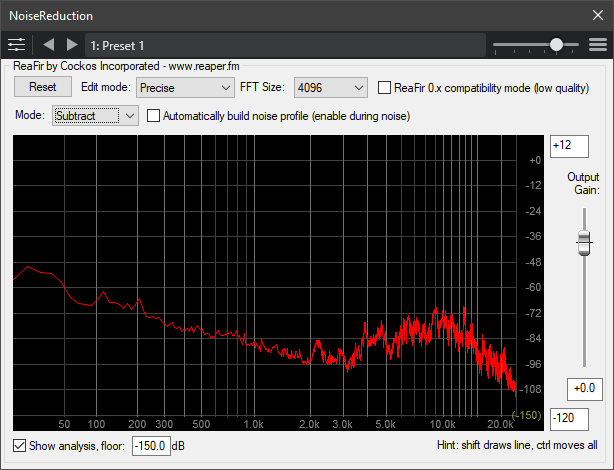The height and width of the screenshot is (470, 614).
Task: Enable automatically build noise profile checkbox
Action: coord(153,116)
